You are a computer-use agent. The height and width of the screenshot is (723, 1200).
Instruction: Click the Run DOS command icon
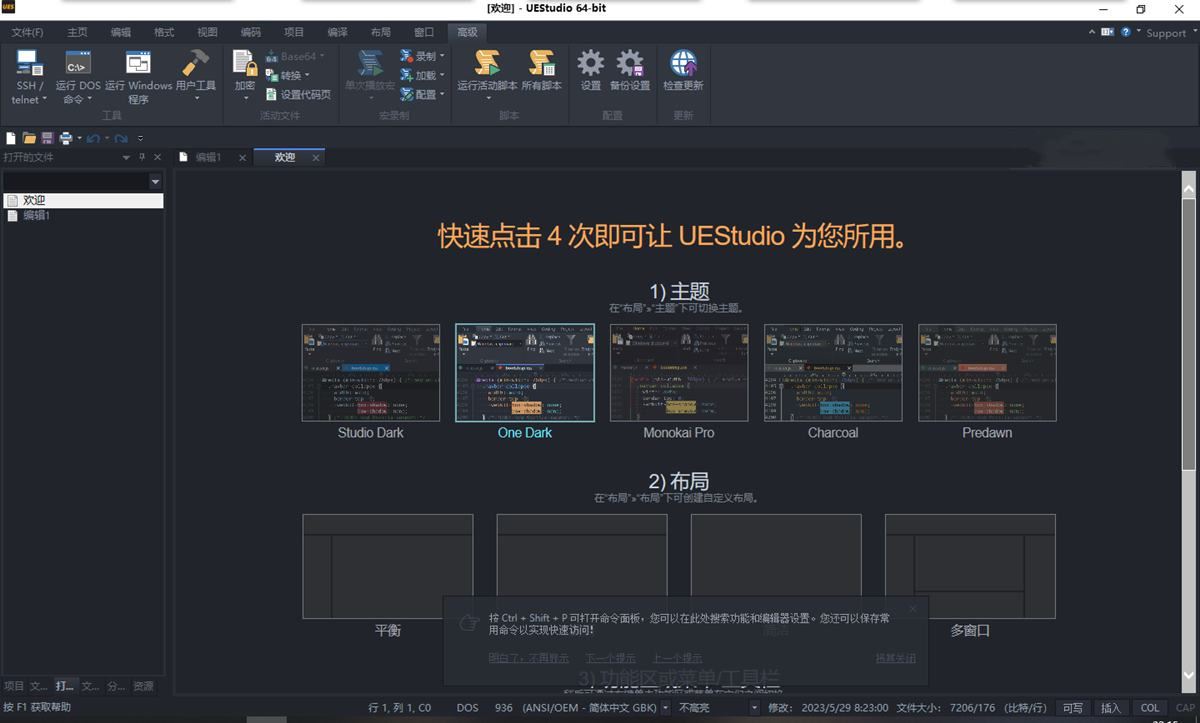click(x=78, y=66)
